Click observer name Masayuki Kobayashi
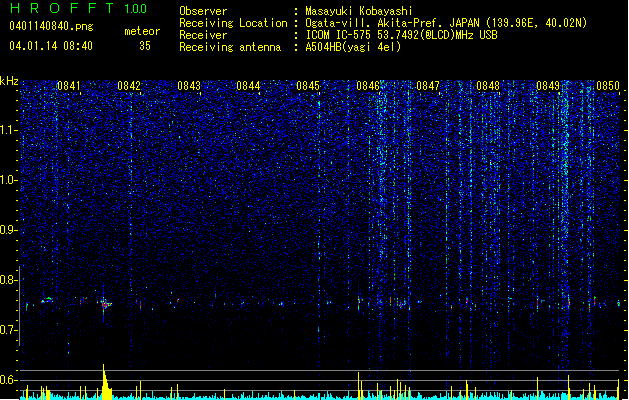Image resolution: width=629 pixels, height=400 pixels. tap(359, 11)
